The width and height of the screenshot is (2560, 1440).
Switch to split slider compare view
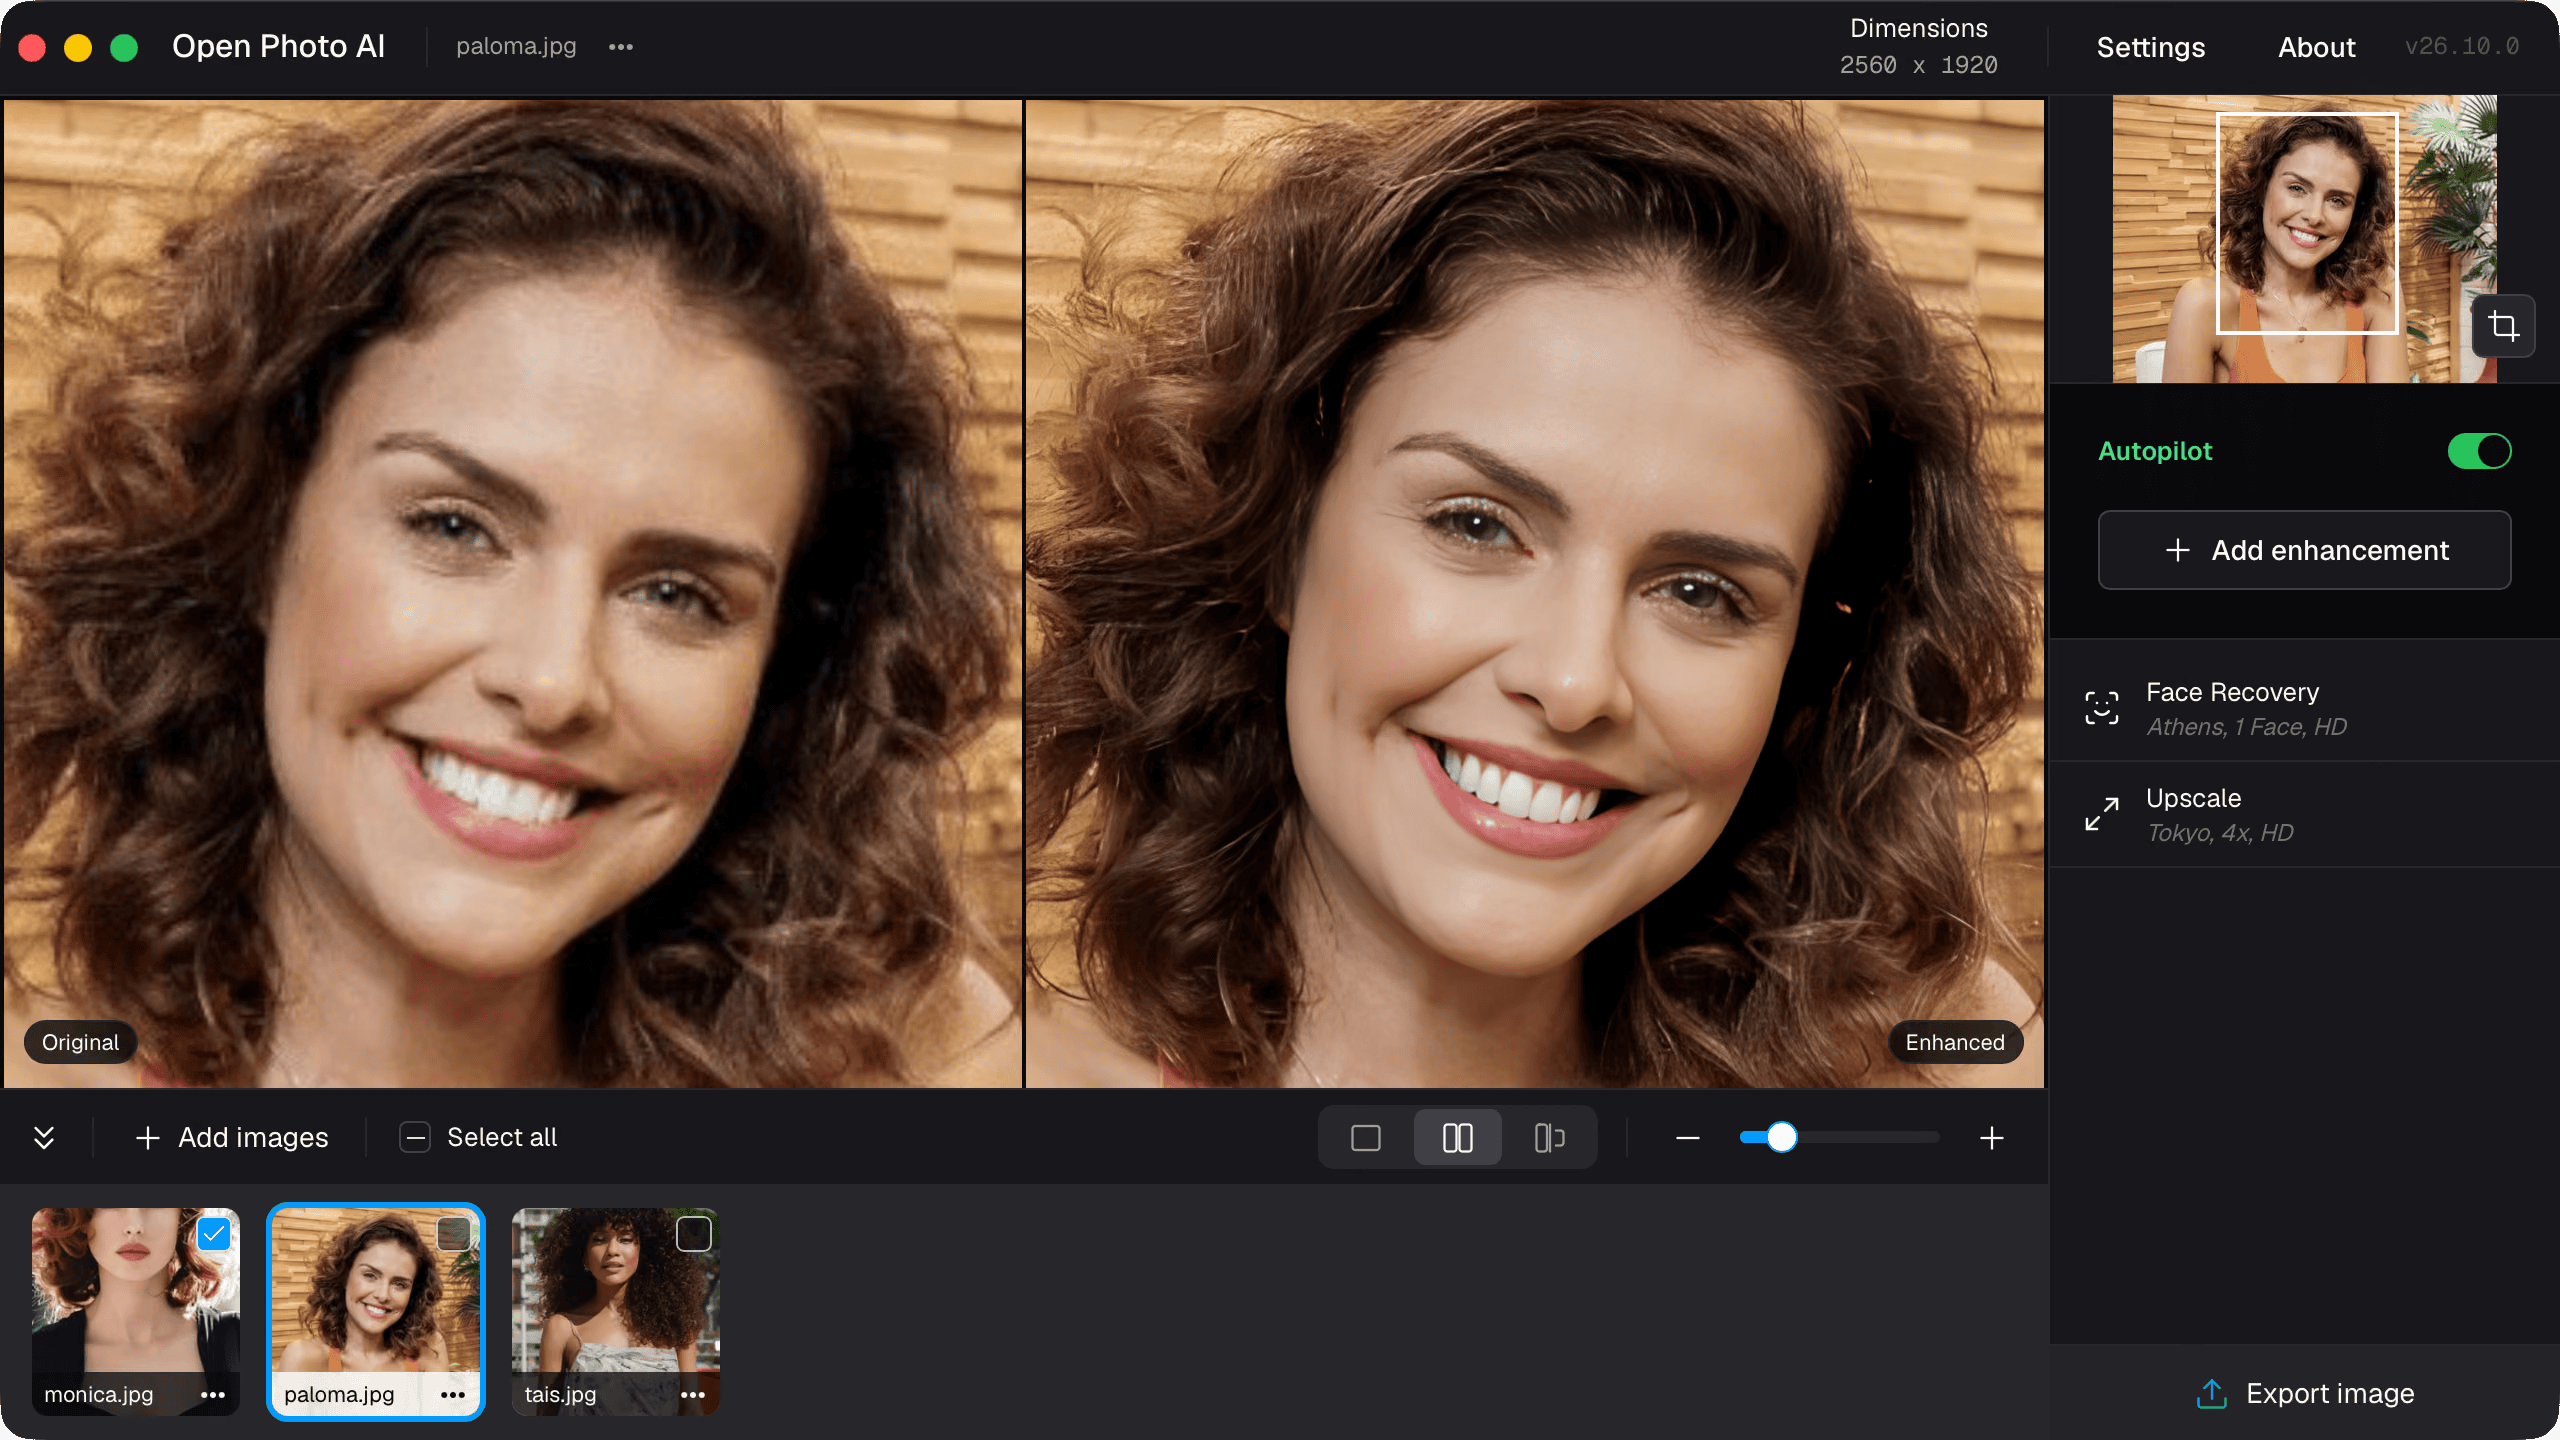click(1549, 1138)
